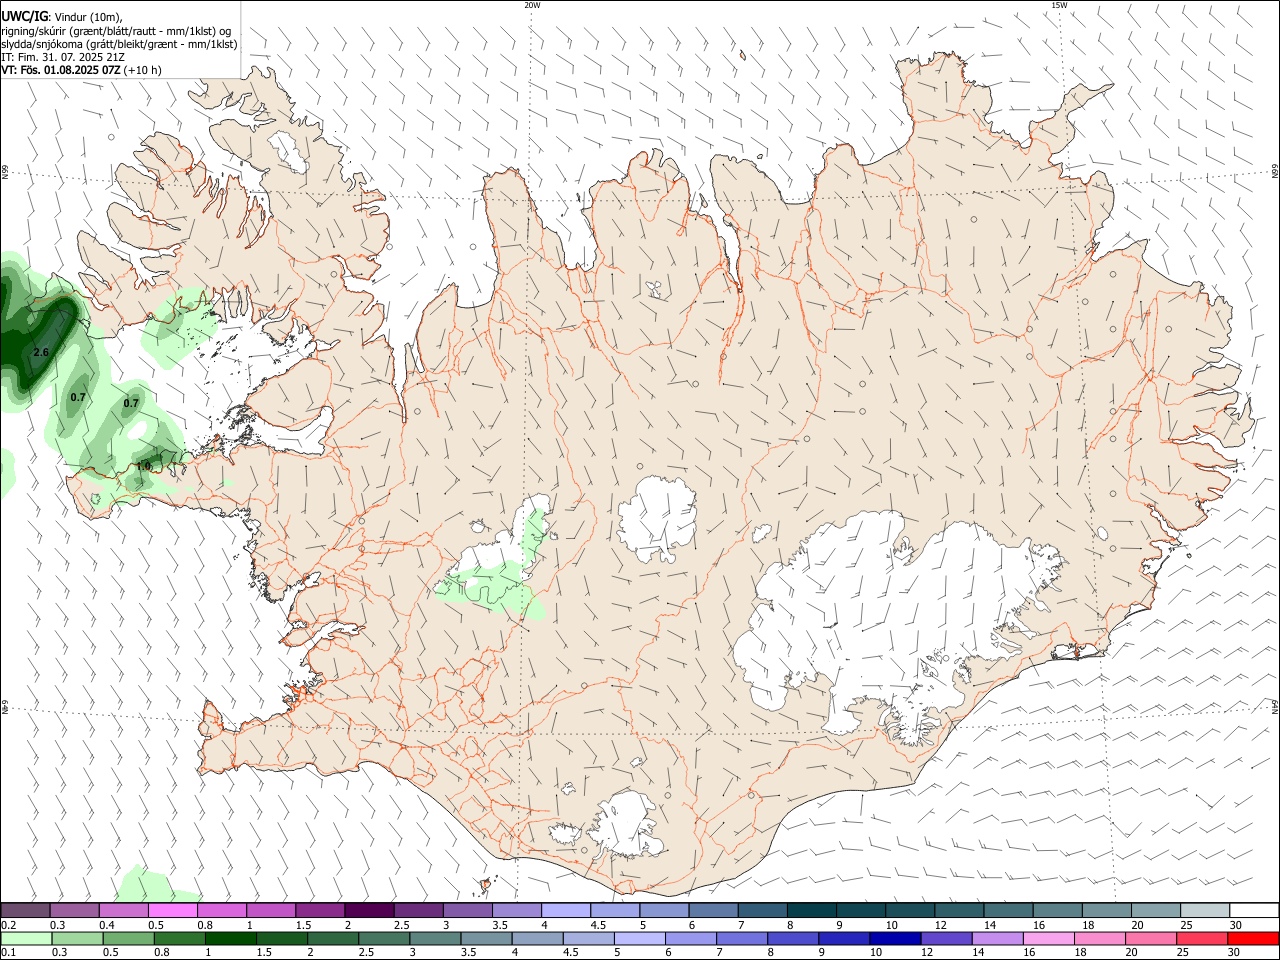Click the round white glacier in central Iceland
This screenshot has width=1280, height=960.
pyautogui.click(x=657, y=519)
